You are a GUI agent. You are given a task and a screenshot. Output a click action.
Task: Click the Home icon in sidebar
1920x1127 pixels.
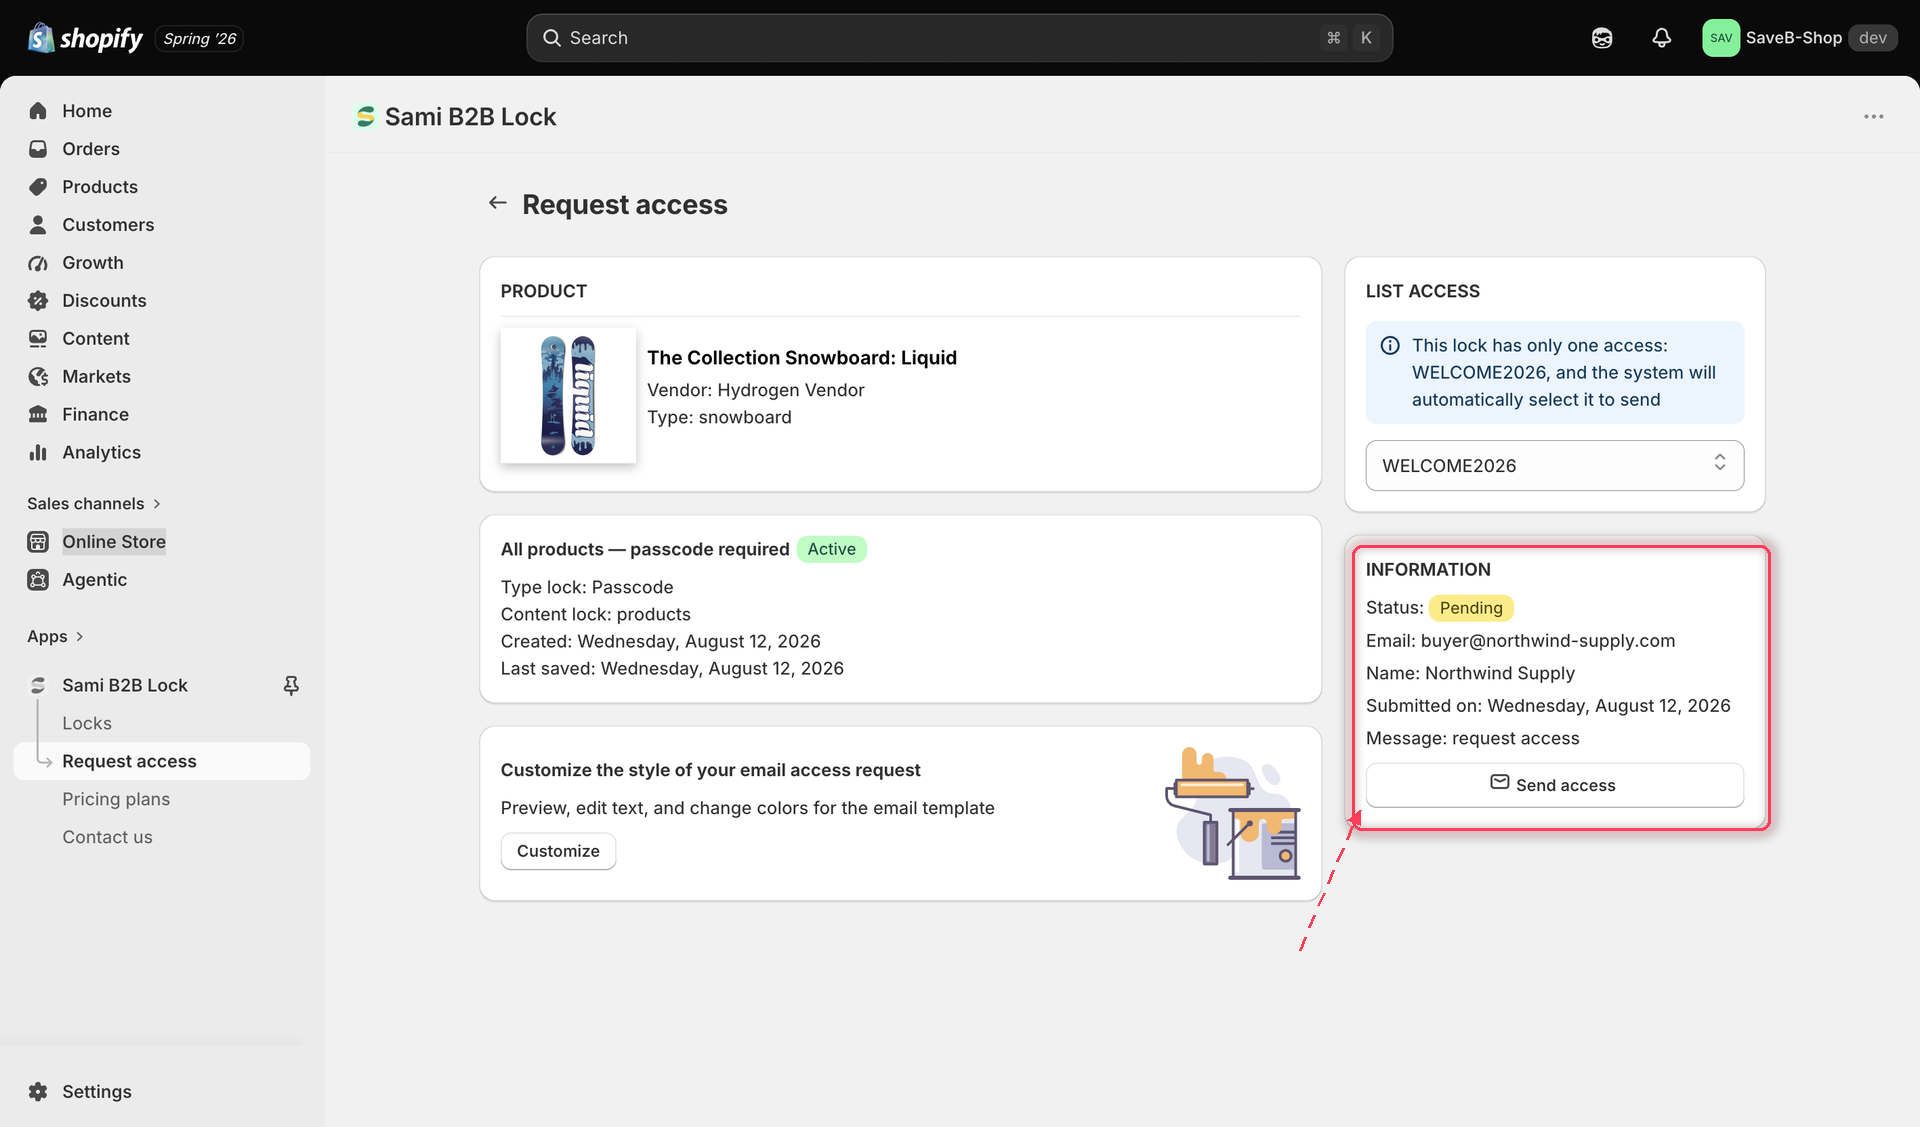click(38, 111)
